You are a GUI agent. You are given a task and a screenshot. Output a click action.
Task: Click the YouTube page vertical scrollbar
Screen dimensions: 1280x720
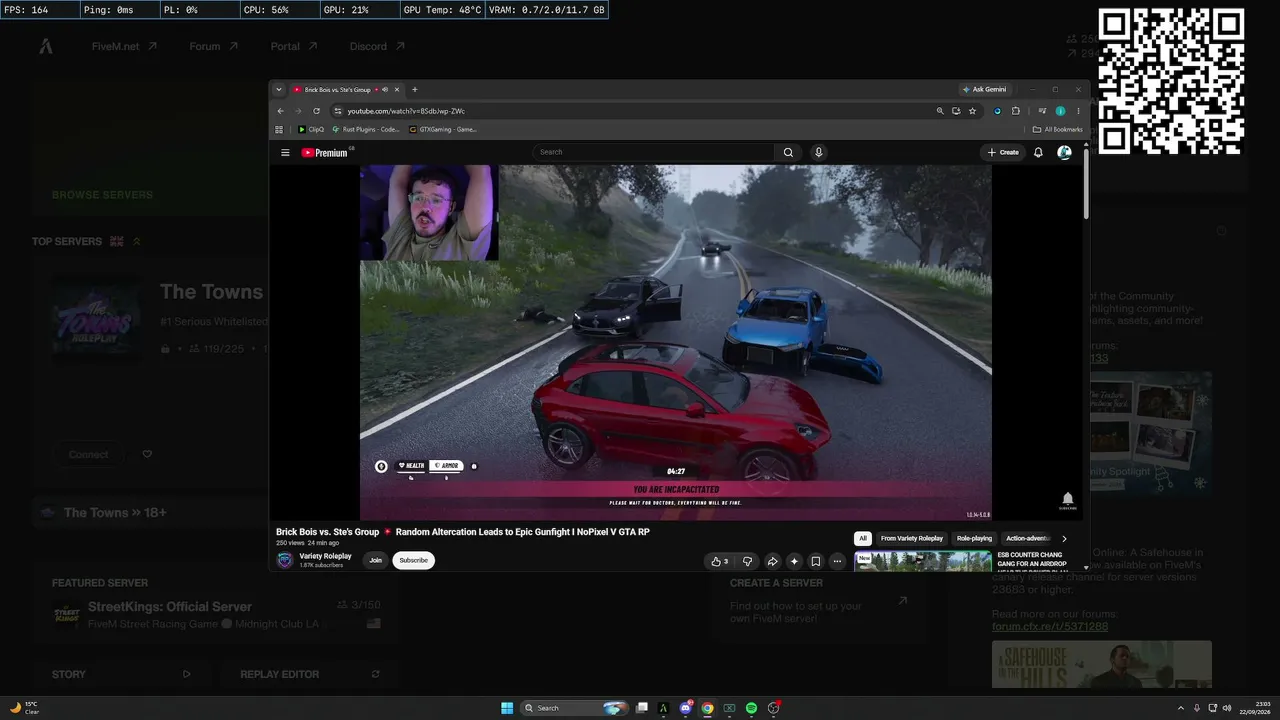click(x=1086, y=182)
